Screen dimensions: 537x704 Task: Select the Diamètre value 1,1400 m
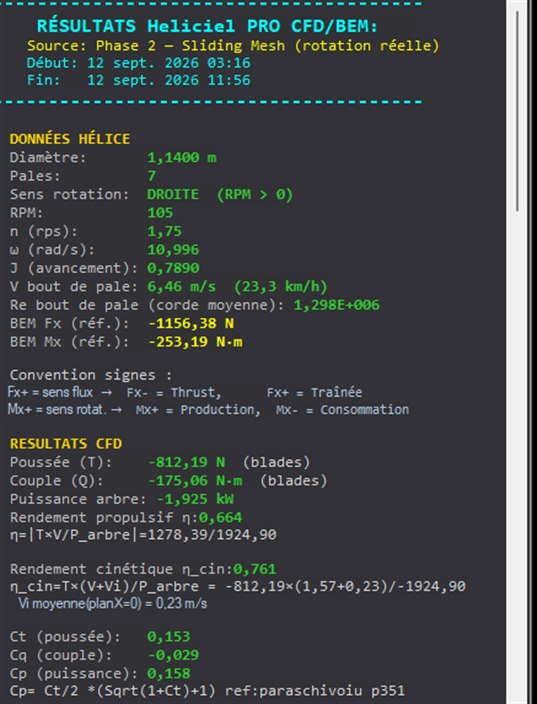[x=182, y=158]
